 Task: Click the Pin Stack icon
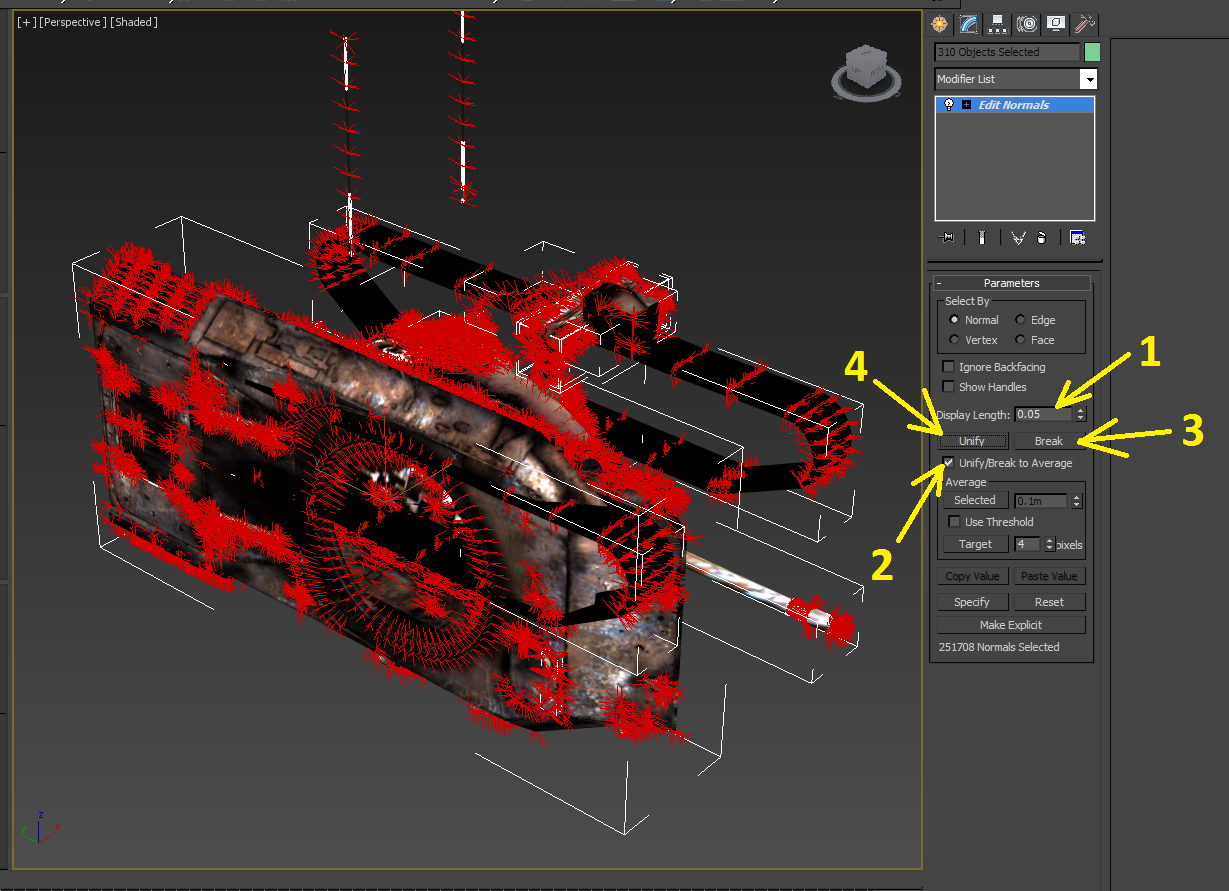(x=948, y=238)
